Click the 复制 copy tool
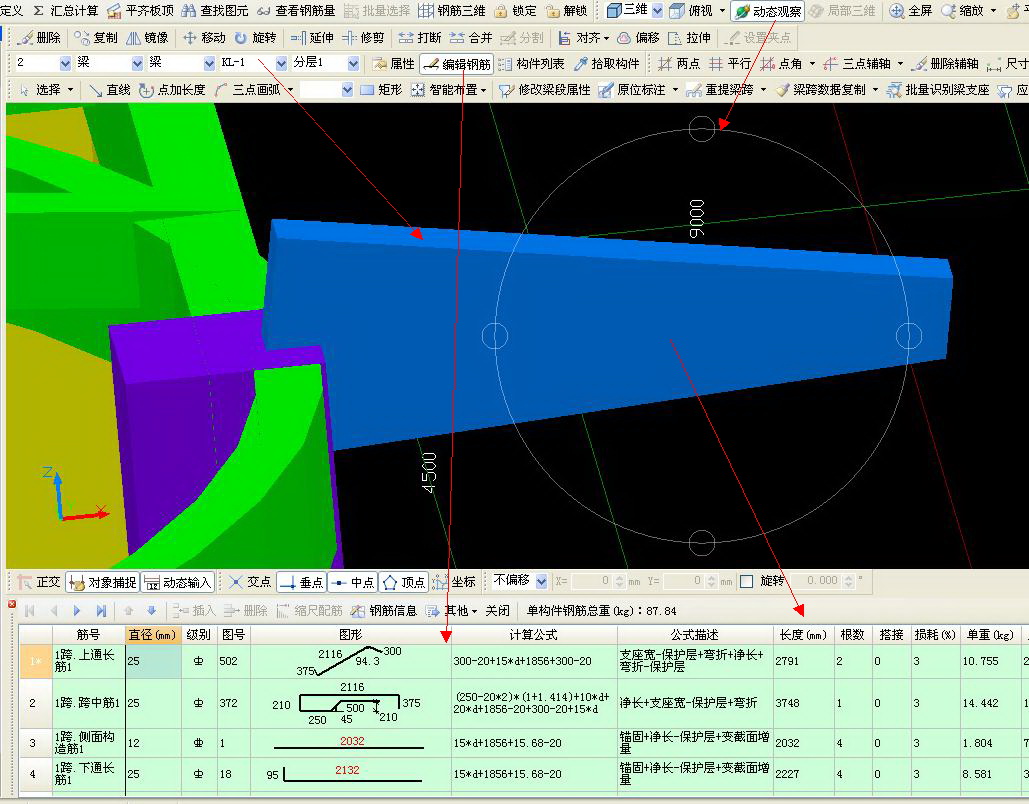 tap(96, 37)
